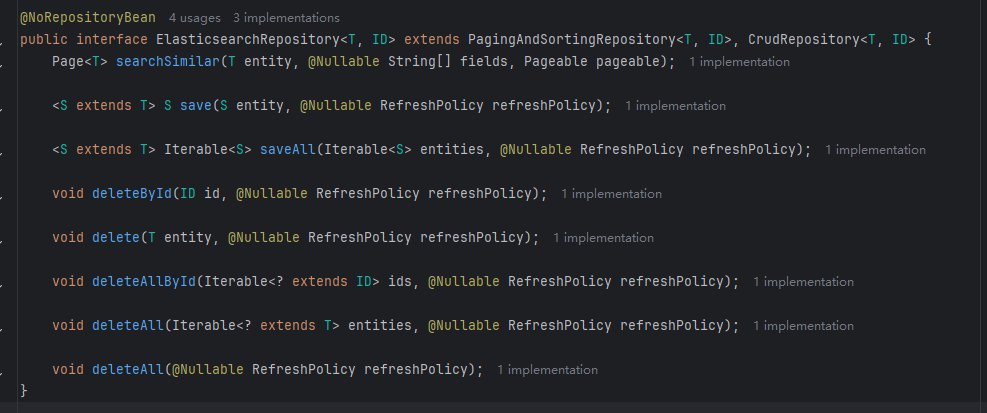Screen dimensions: 987x413
Task: Open the 1 implementation hint on the save(S entity line
Action: click(675, 106)
